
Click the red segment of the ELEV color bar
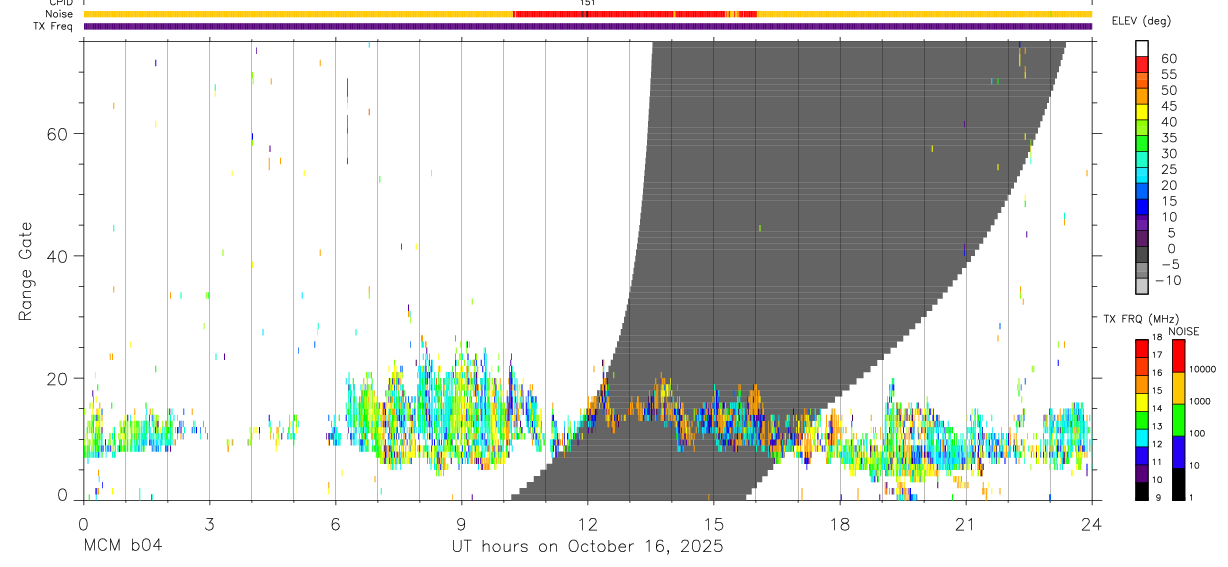pos(1142,64)
